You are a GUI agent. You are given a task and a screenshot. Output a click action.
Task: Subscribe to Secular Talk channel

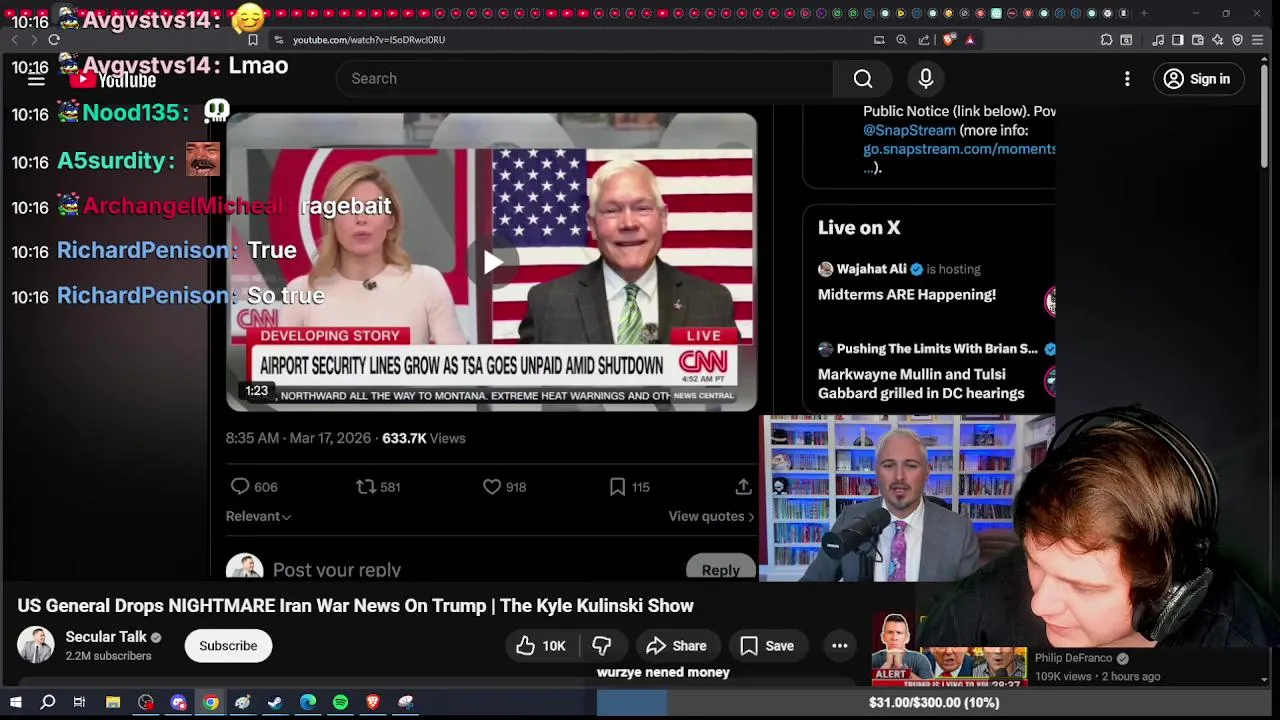(x=228, y=646)
